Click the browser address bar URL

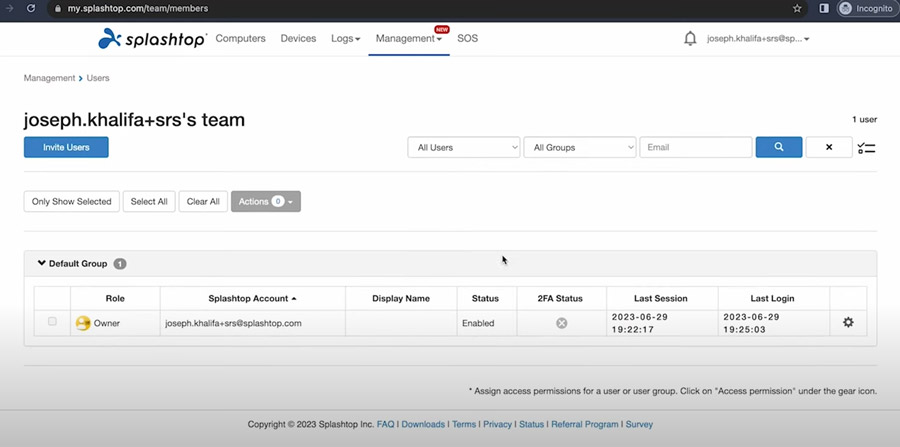point(138,9)
